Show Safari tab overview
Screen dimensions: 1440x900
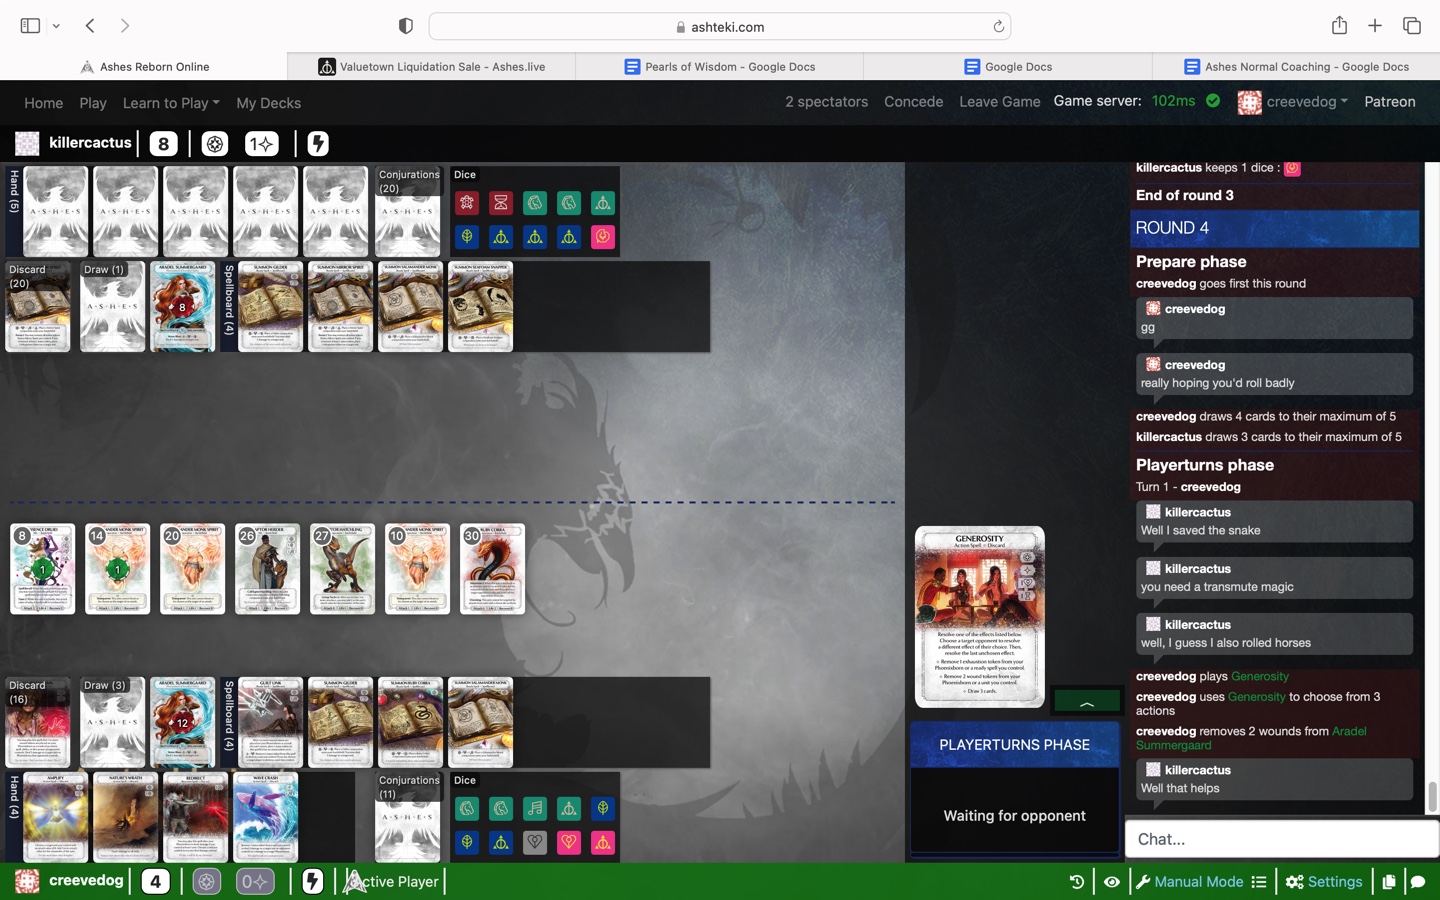coord(1412,26)
